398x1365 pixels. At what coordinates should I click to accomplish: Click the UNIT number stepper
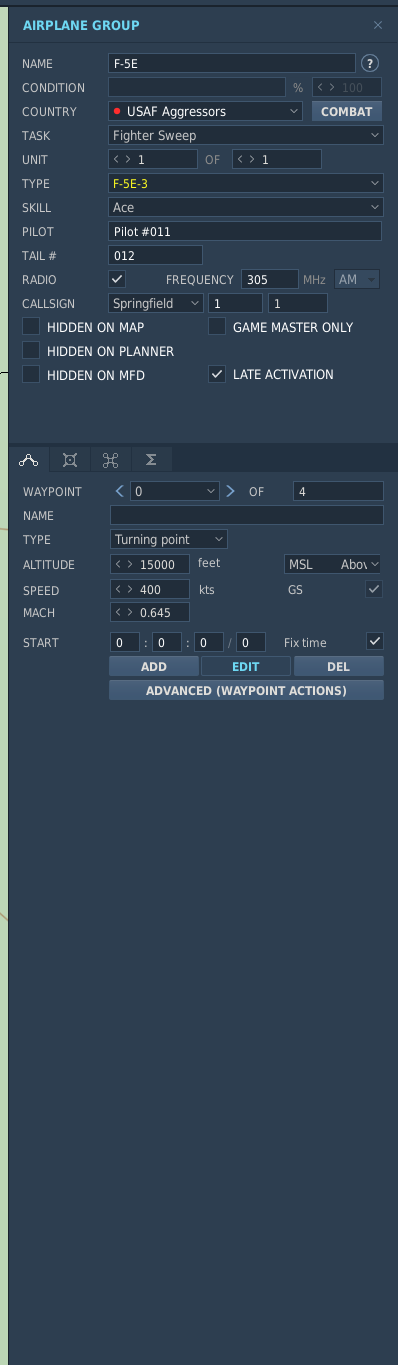pos(153,159)
